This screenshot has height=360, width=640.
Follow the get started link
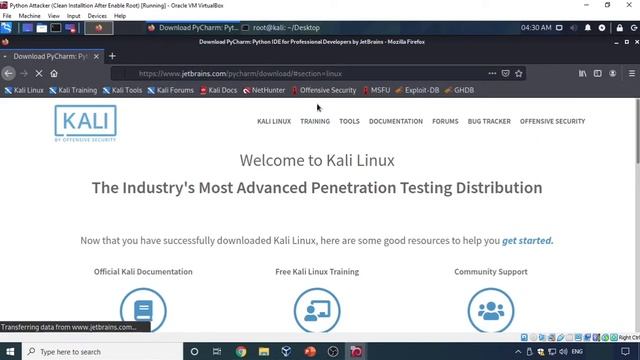click(528, 241)
